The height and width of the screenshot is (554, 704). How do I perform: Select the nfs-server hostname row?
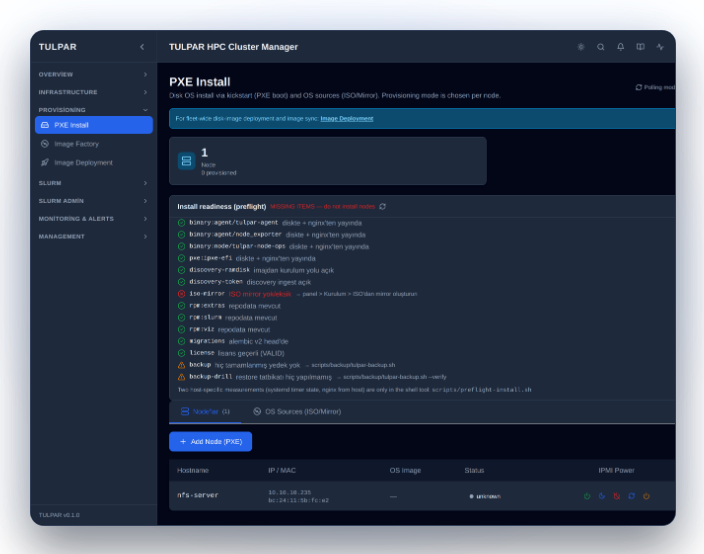(422, 496)
